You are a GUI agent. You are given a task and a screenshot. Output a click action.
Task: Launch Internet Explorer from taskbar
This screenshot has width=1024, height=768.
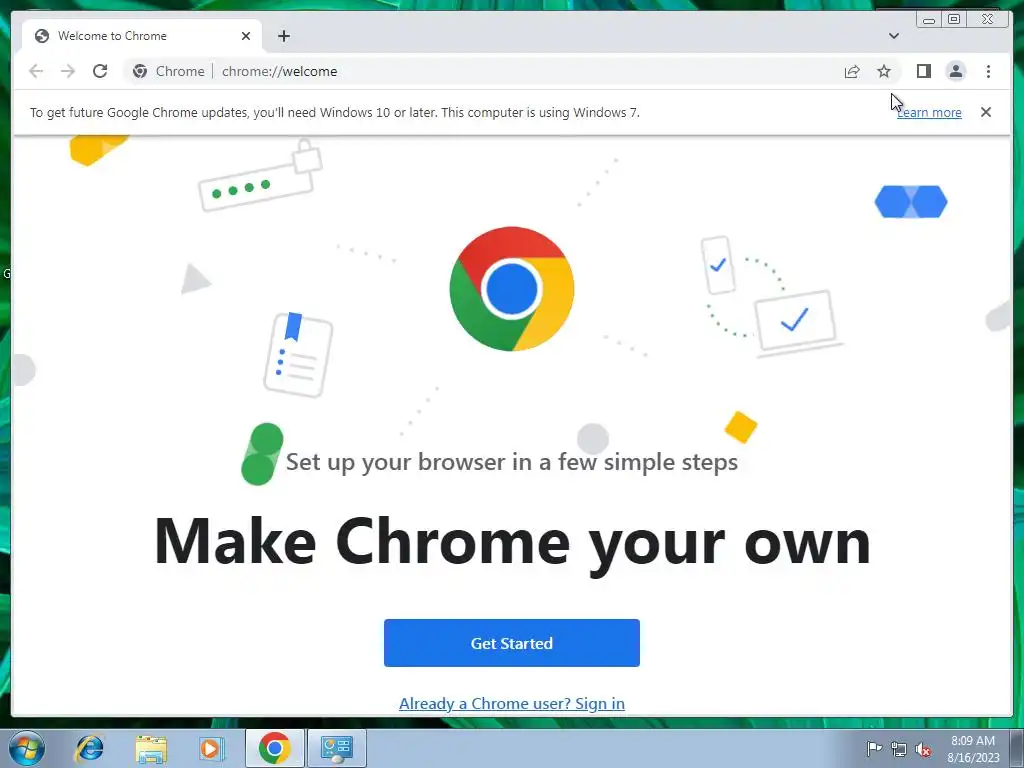click(x=89, y=748)
